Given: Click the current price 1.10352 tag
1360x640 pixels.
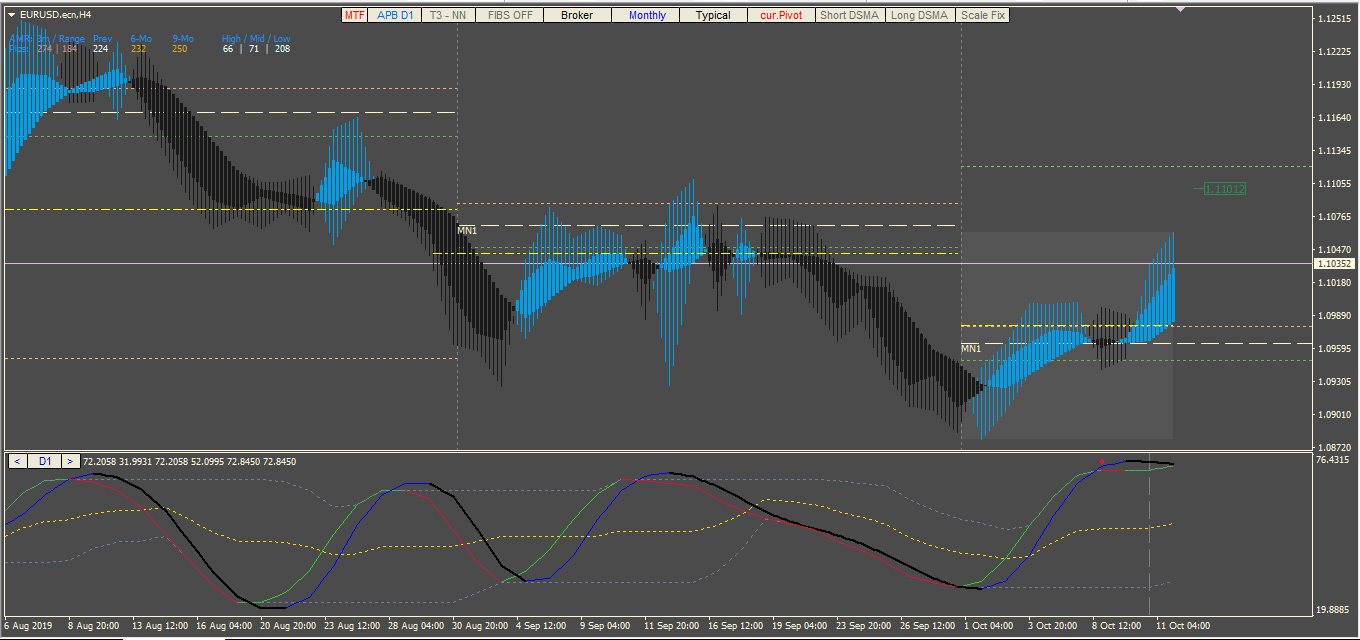Looking at the screenshot, I should click(x=1335, y=263).
